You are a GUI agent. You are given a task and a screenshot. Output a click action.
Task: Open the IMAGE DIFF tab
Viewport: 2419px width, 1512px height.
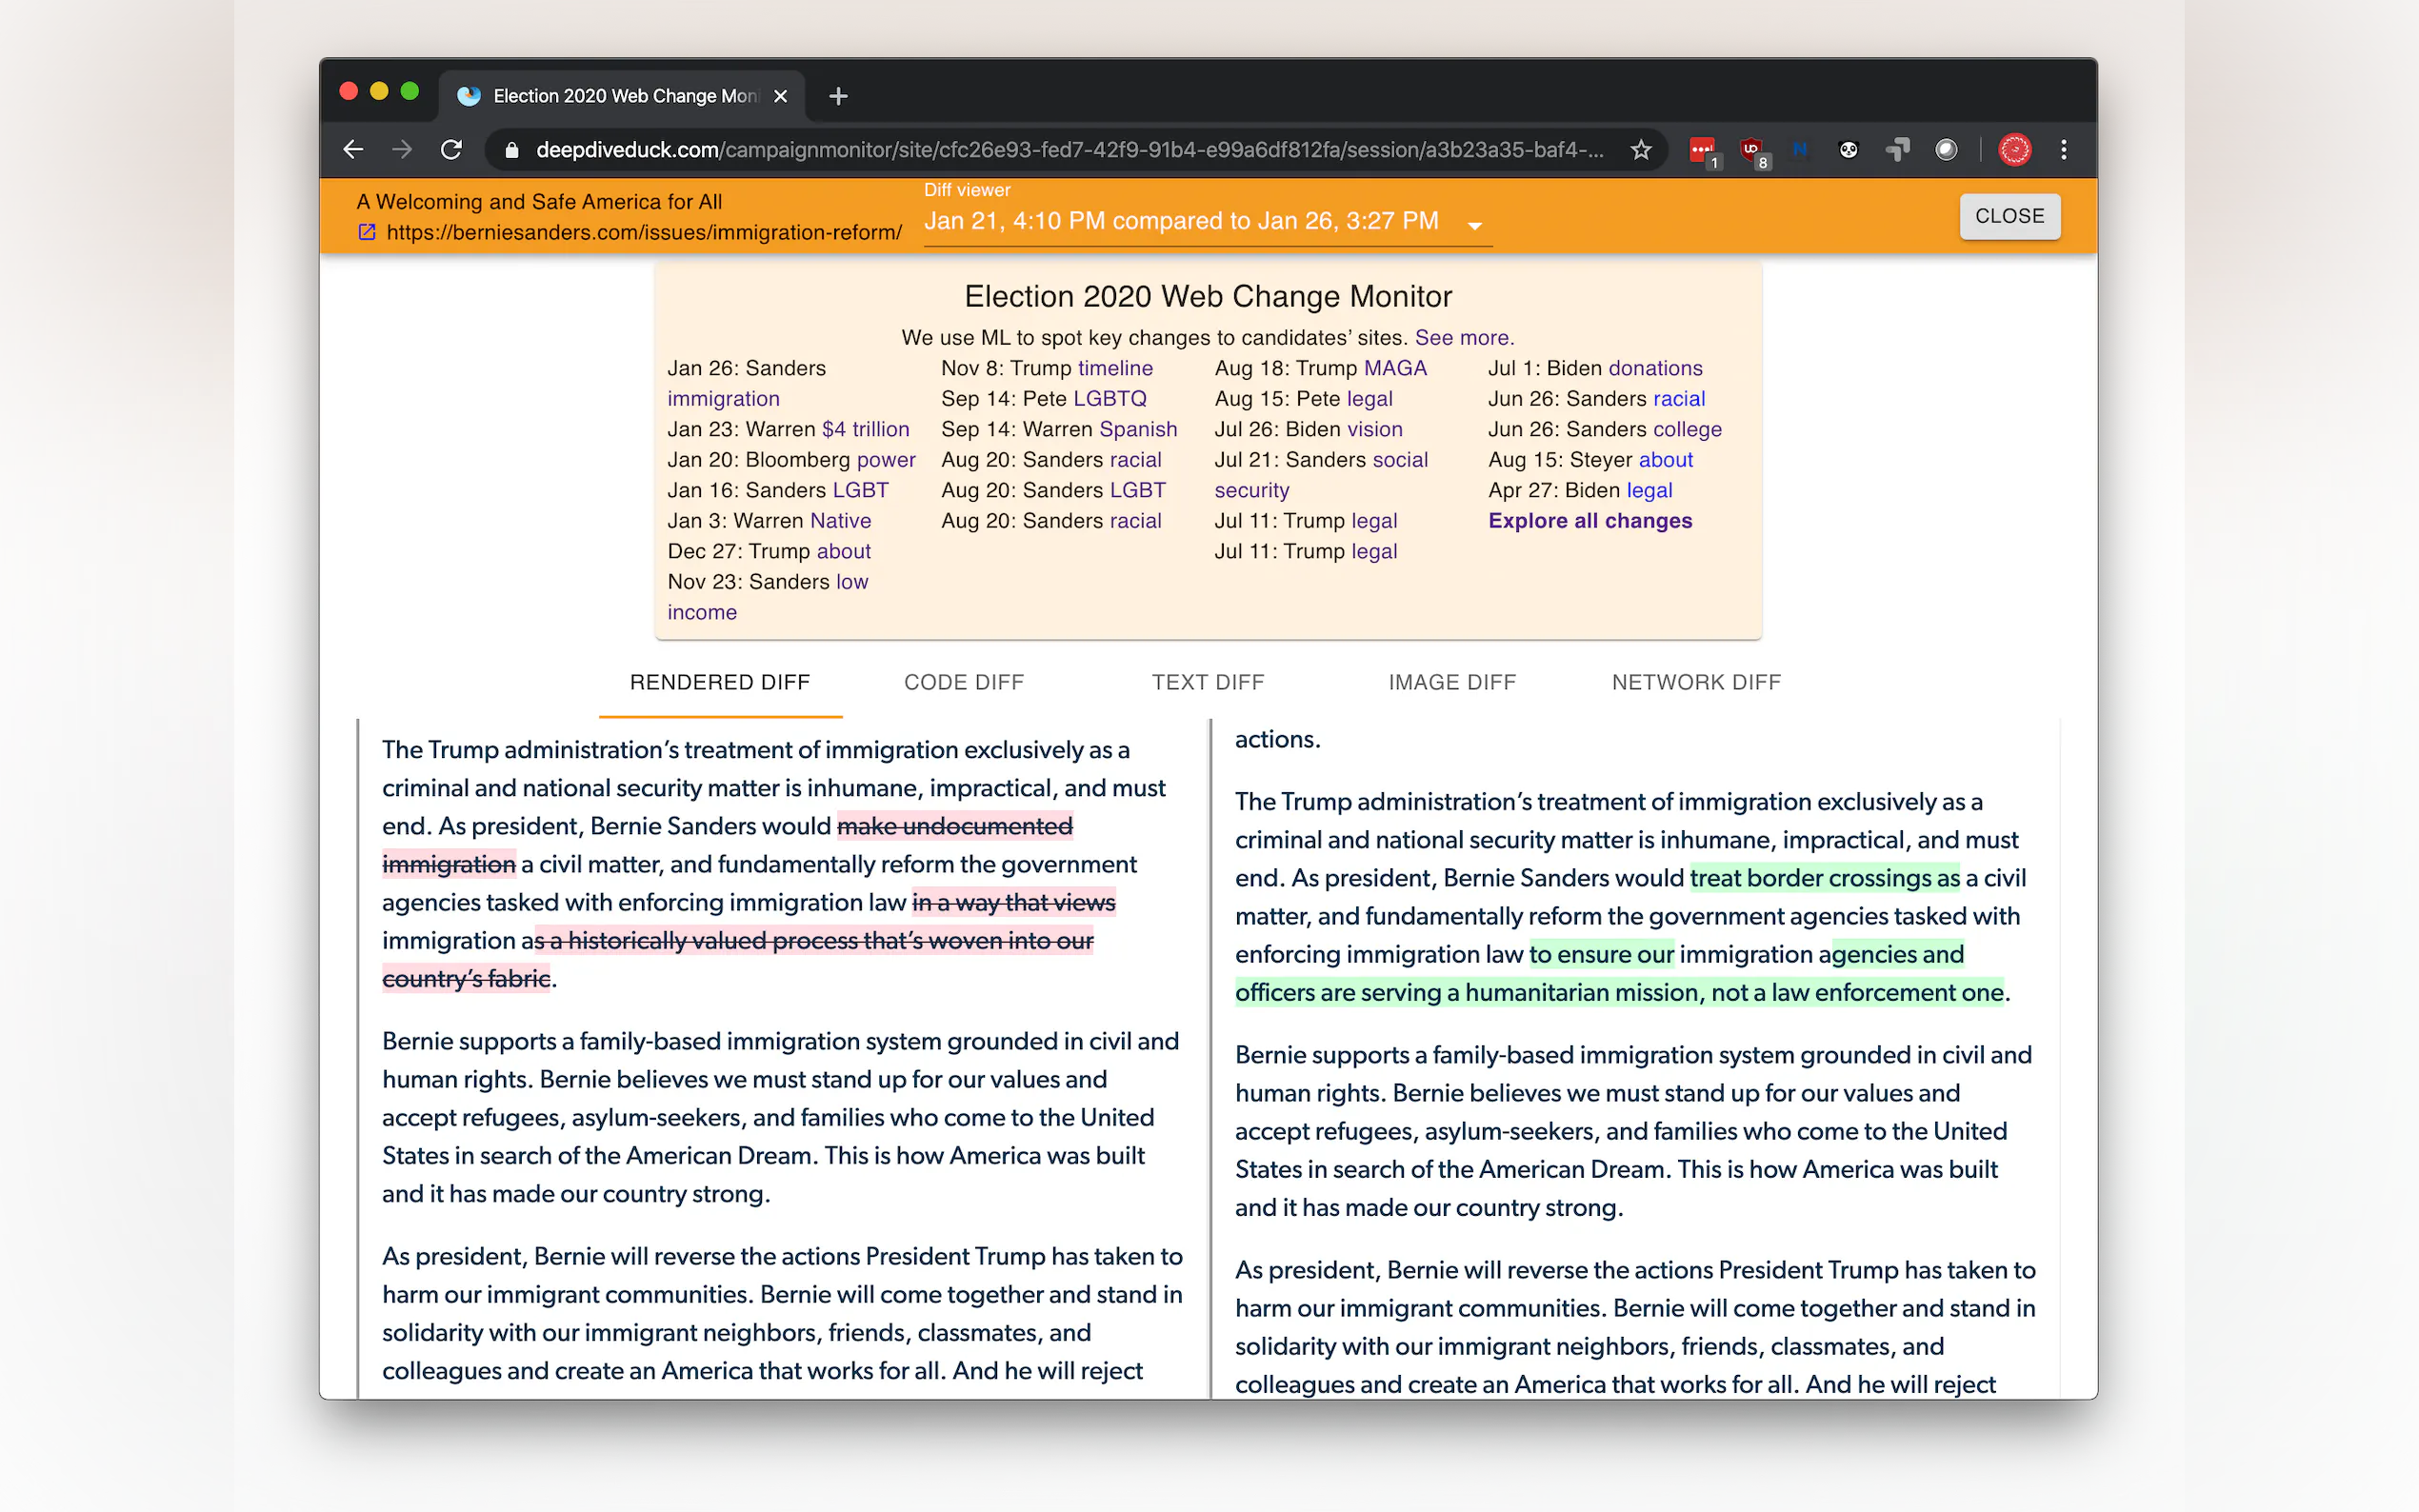click(1451, 682)
